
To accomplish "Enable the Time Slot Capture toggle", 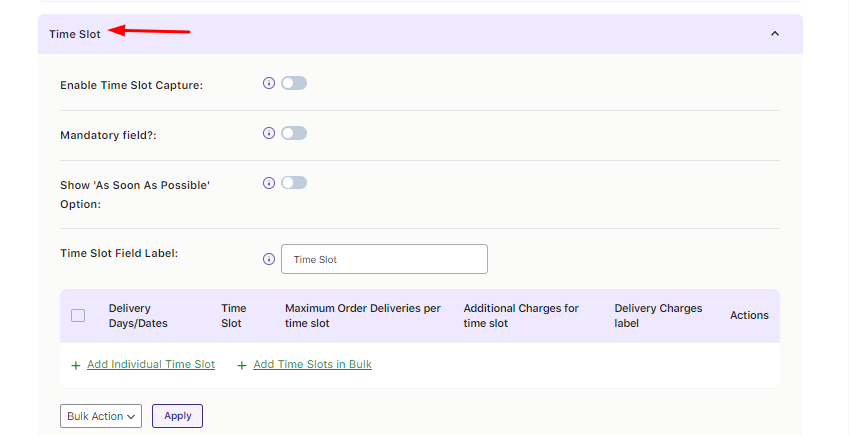I will tap(294, 84).
